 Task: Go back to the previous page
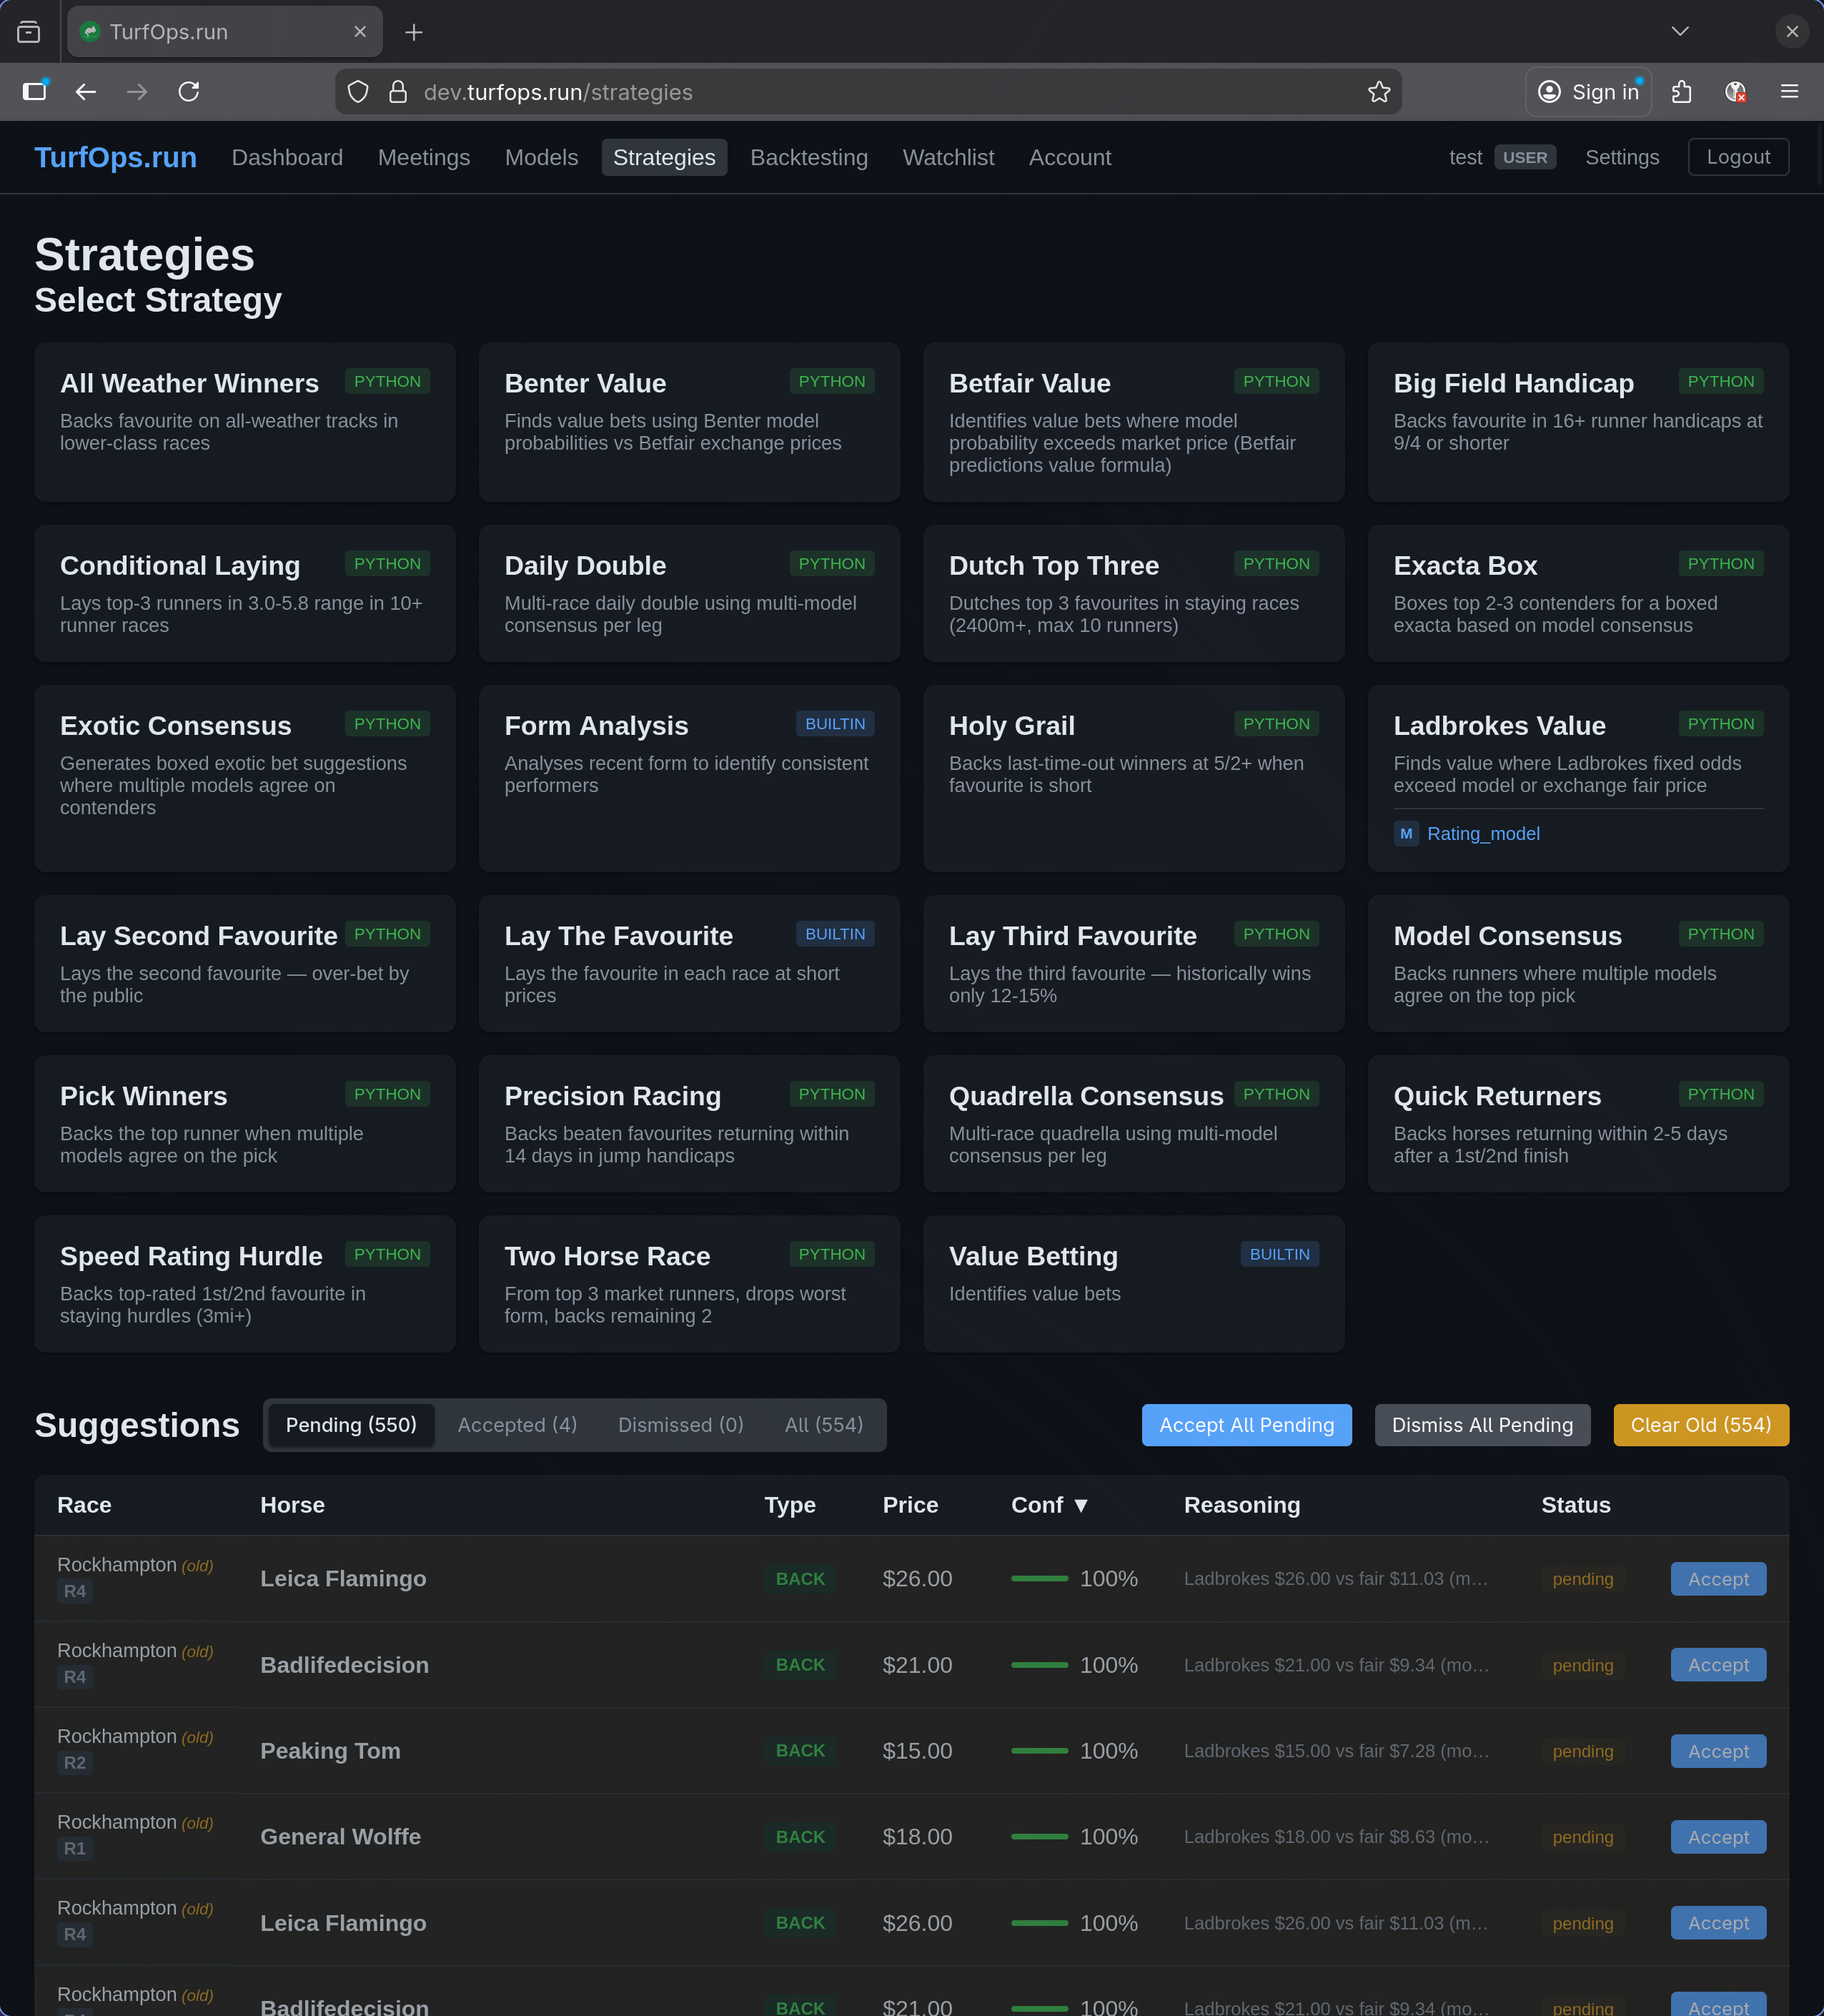click(x=86, y=92)
